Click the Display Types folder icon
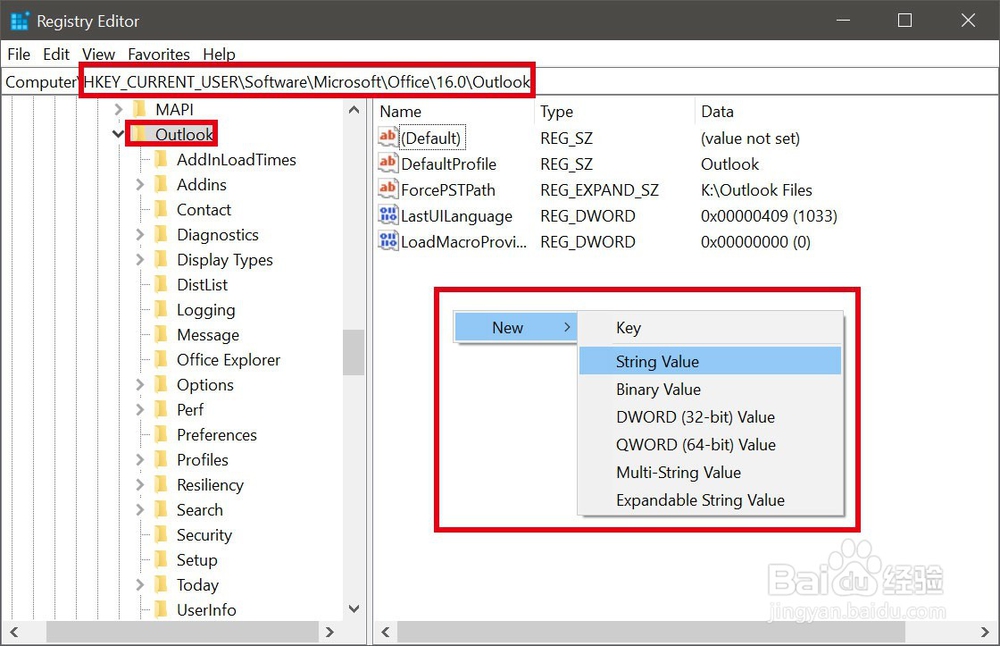Screen dimensions: 1000x646 (161, 260)
